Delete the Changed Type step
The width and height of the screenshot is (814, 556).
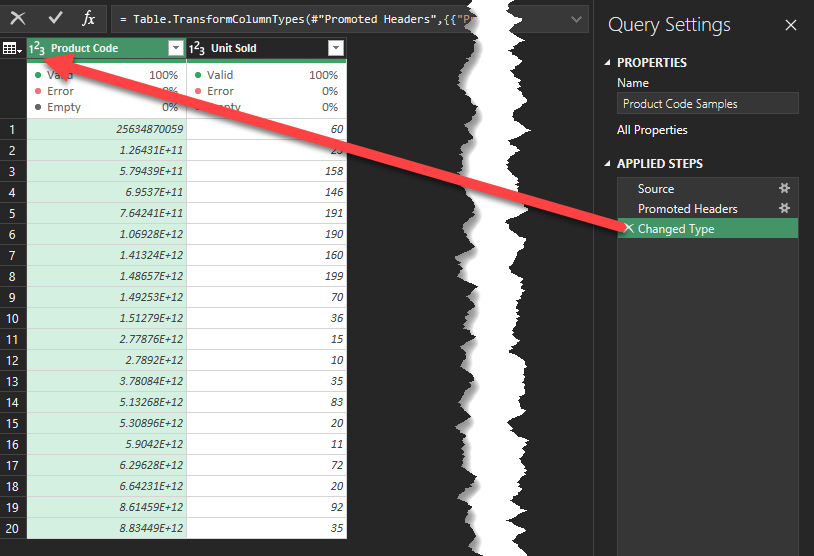tap(628, 228)
